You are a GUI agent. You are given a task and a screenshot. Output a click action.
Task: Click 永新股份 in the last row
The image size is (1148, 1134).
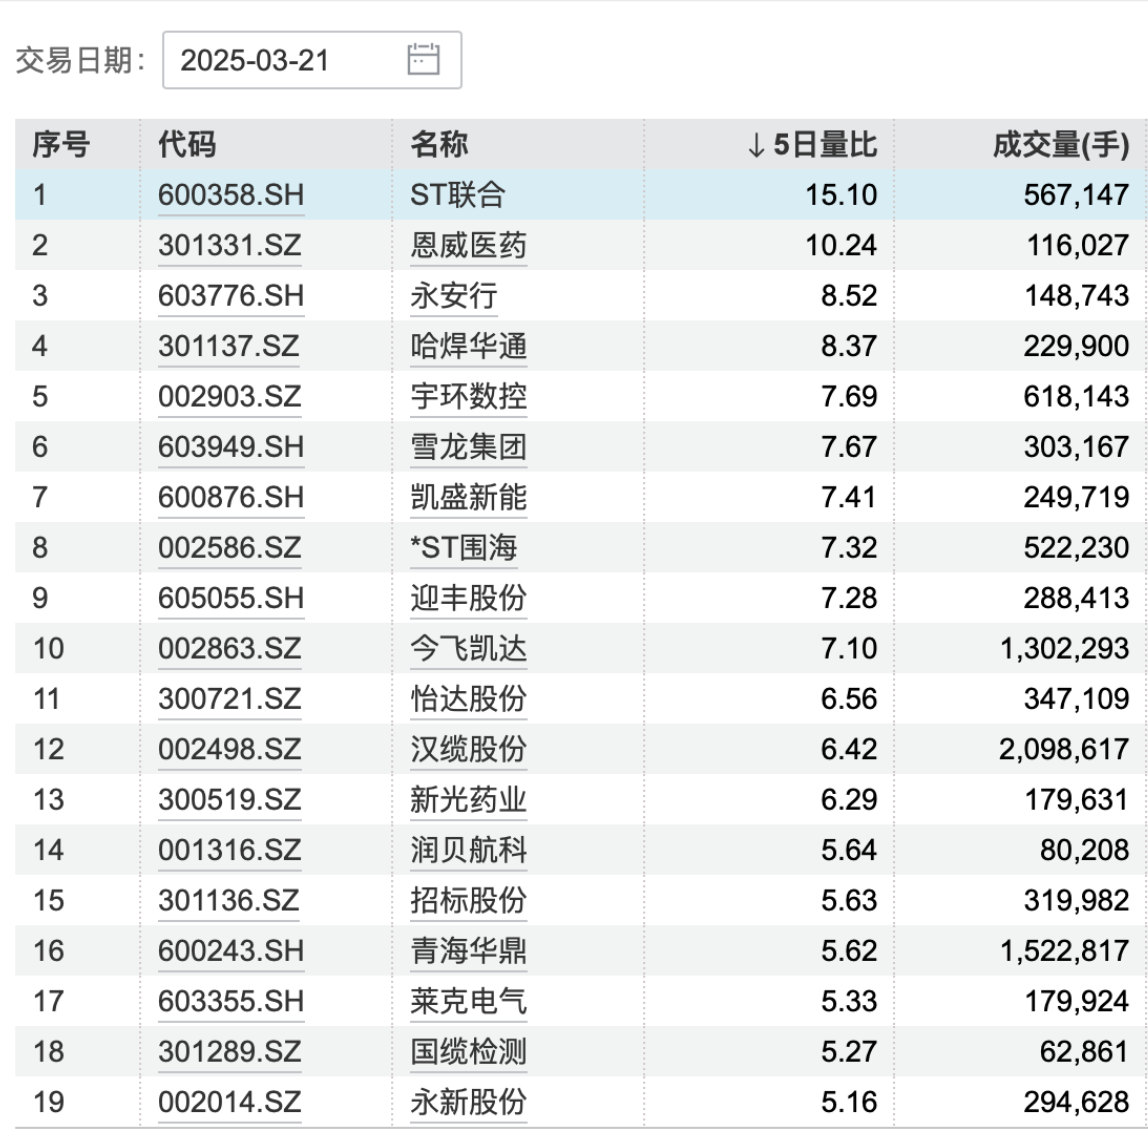[468, 1102]
